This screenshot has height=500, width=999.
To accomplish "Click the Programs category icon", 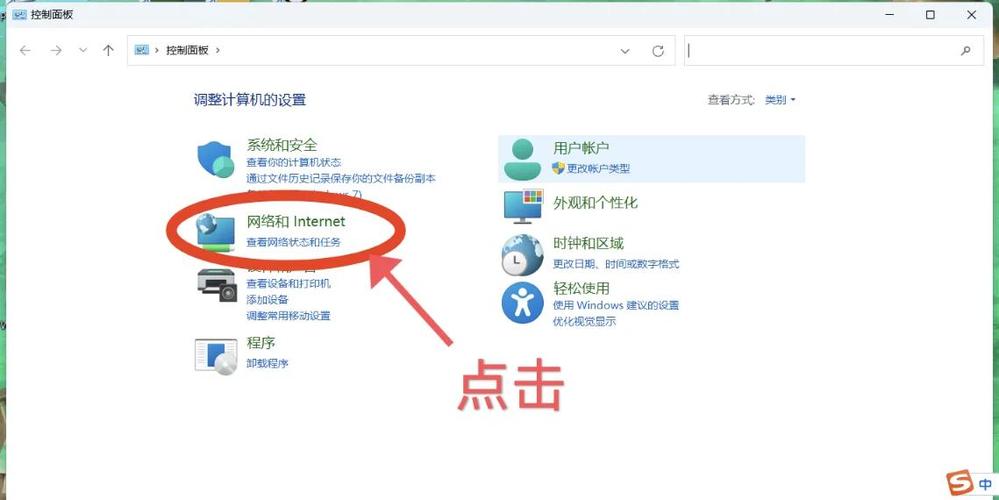I will (x=216, y=354).
